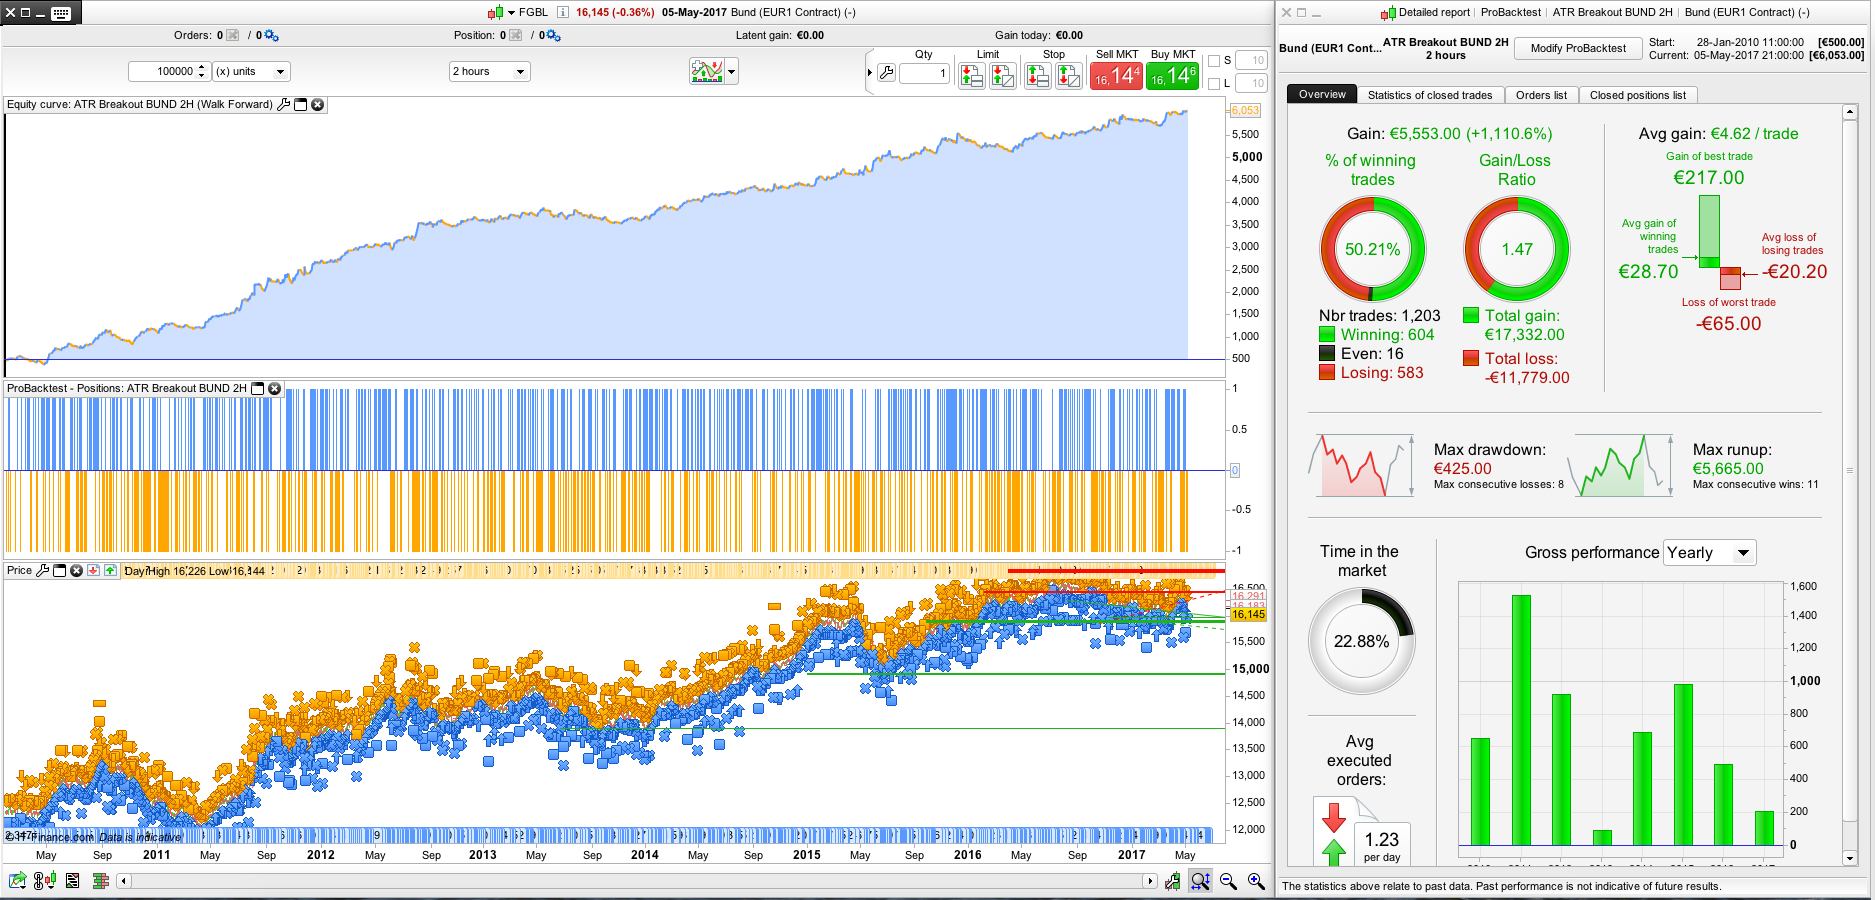Open Equity curve panel wrench settings
Viewport: 1875px width, 900px height.
coord(284,104)
